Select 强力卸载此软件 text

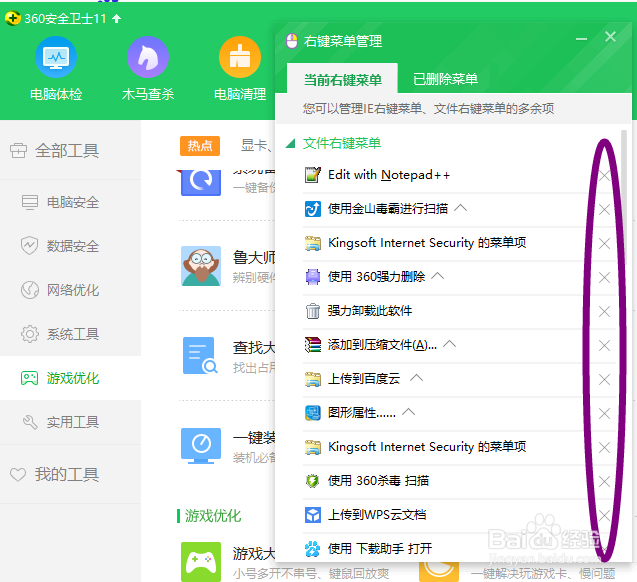tap(370, 311)
